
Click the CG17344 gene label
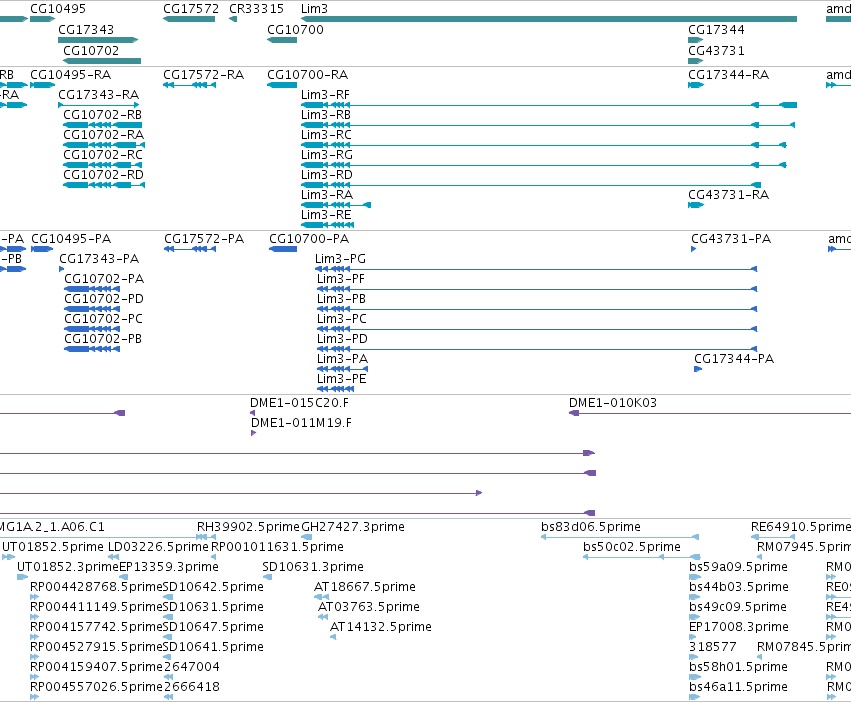tap(716, 29)
